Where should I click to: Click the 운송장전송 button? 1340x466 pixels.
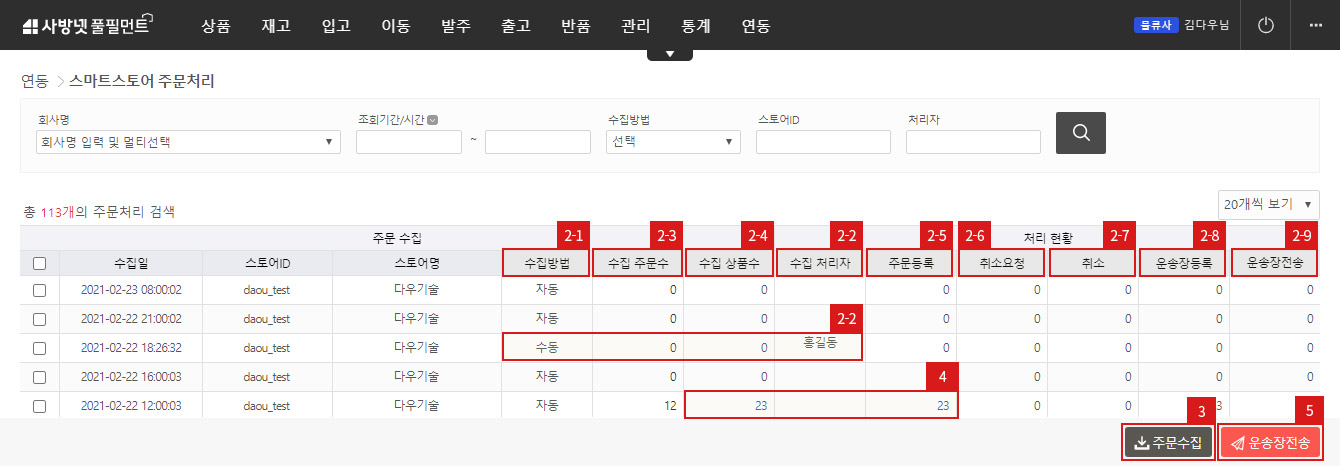point(1270,442)
